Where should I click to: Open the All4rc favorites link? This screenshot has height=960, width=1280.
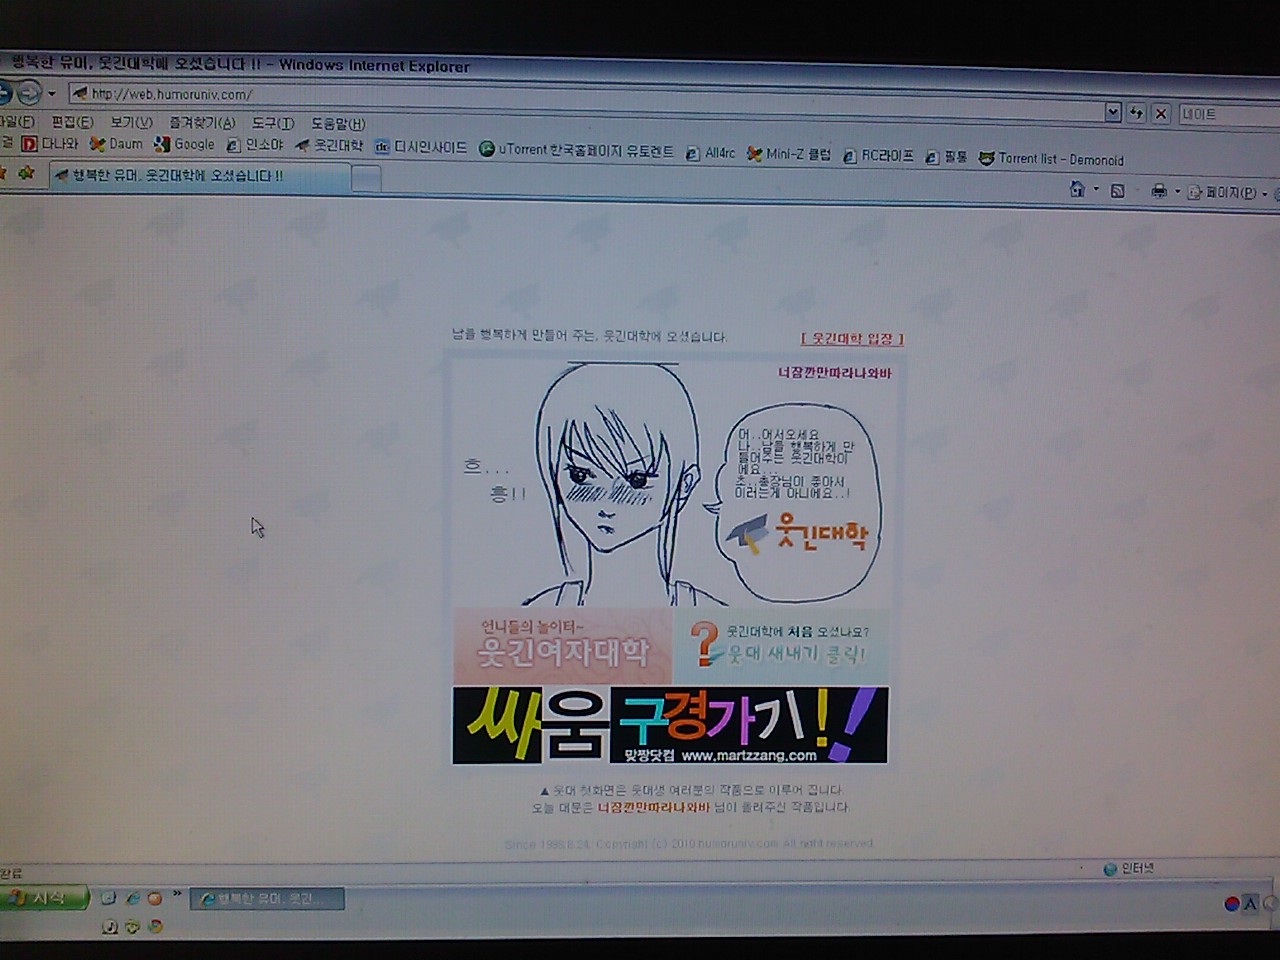point(710,153)
